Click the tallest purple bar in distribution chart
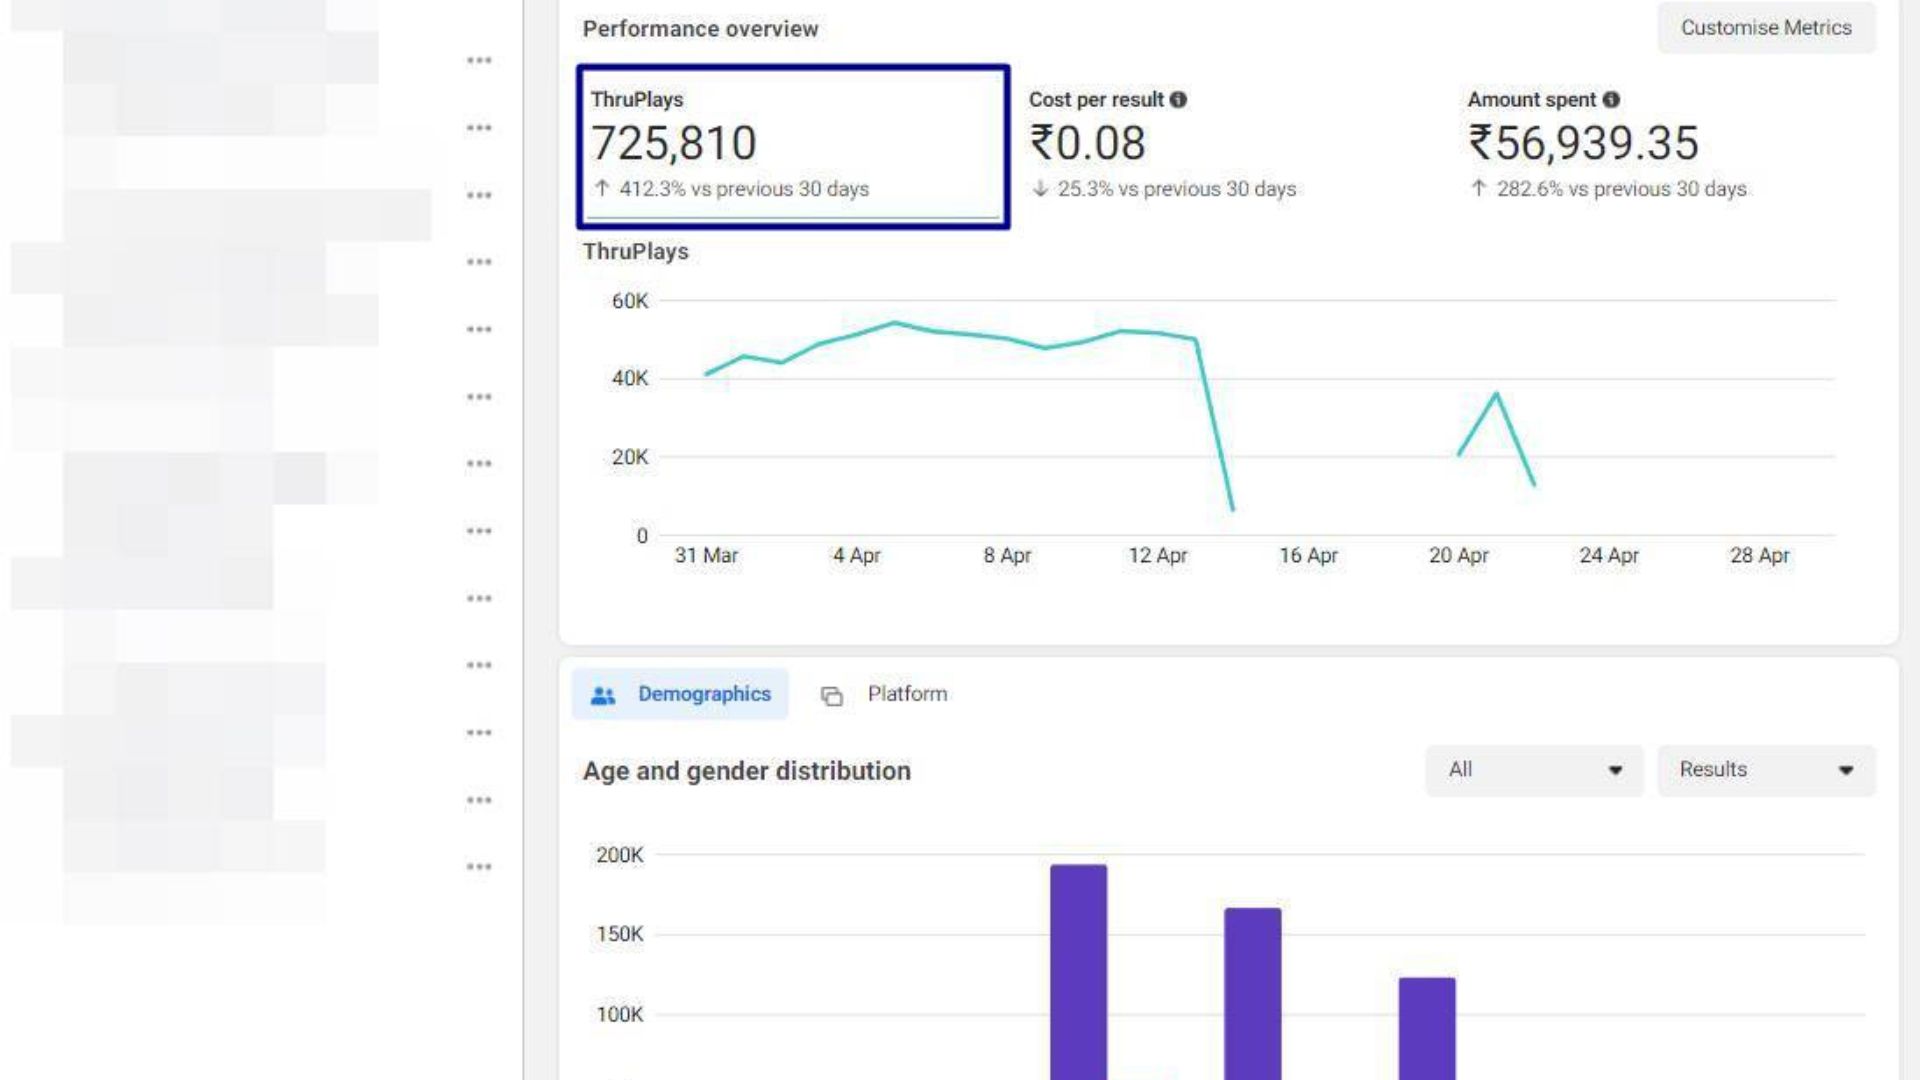Image resolution: width=1920 pixels, height=1080 pixels. click(x=1078, y=970)
